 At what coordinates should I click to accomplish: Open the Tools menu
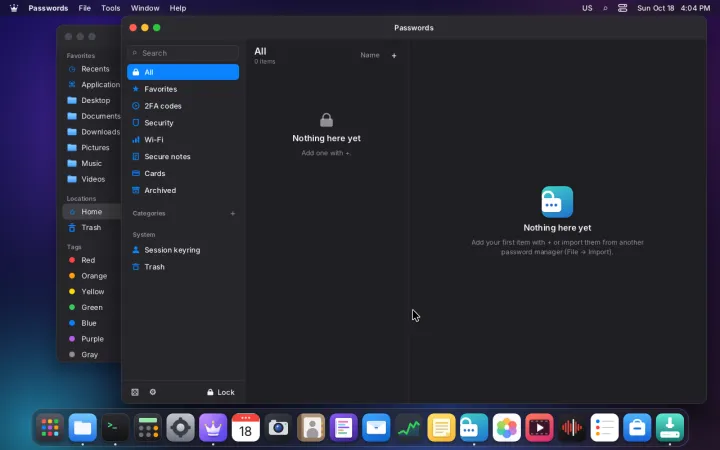coord(111,8)
